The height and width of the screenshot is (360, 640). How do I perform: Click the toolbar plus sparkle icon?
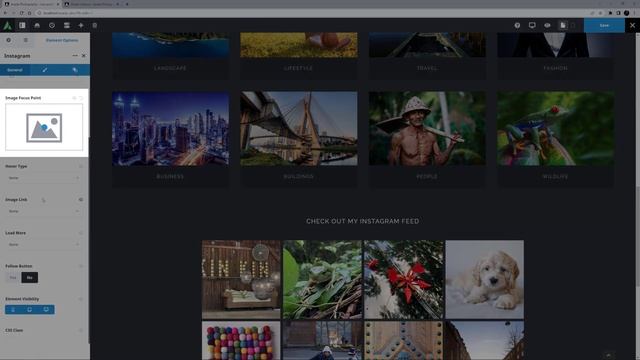[x=81, y=25]
